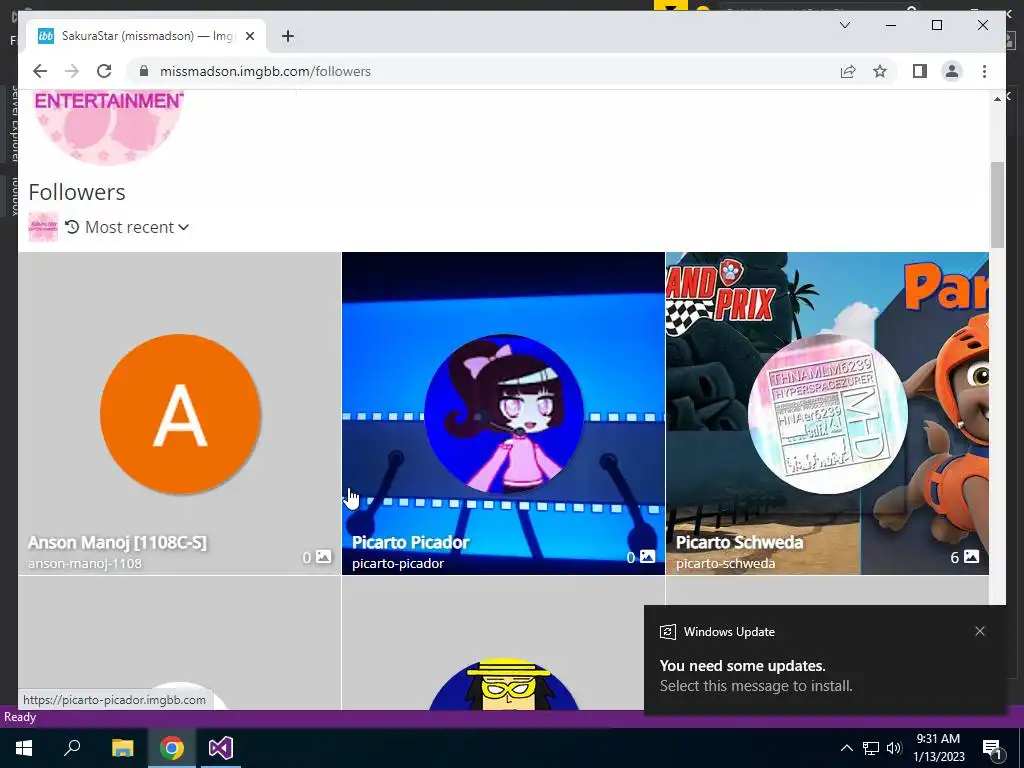Close the SakuraStar tab
The width and height of the screenshot is (1024, 768).
(x=249, y=36)
